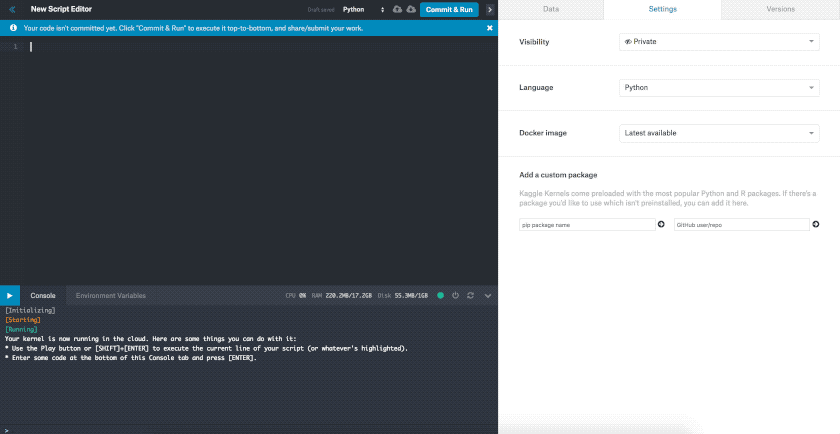Click the [Starting] console line
Image resolution: width=840 pixels, height=434 pixels.
tap(22, 320)
